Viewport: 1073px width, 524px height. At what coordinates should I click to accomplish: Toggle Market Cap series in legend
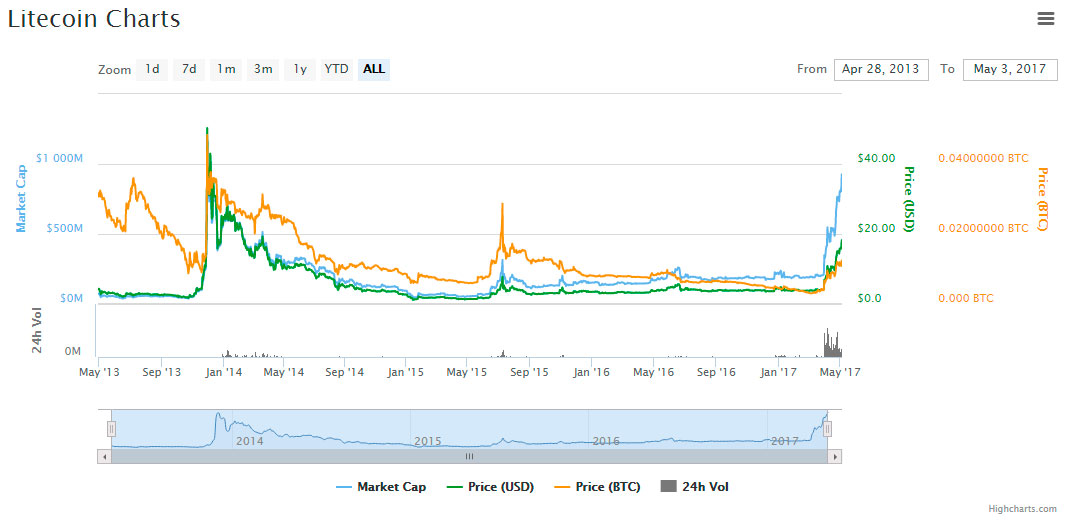click(381, 487)
